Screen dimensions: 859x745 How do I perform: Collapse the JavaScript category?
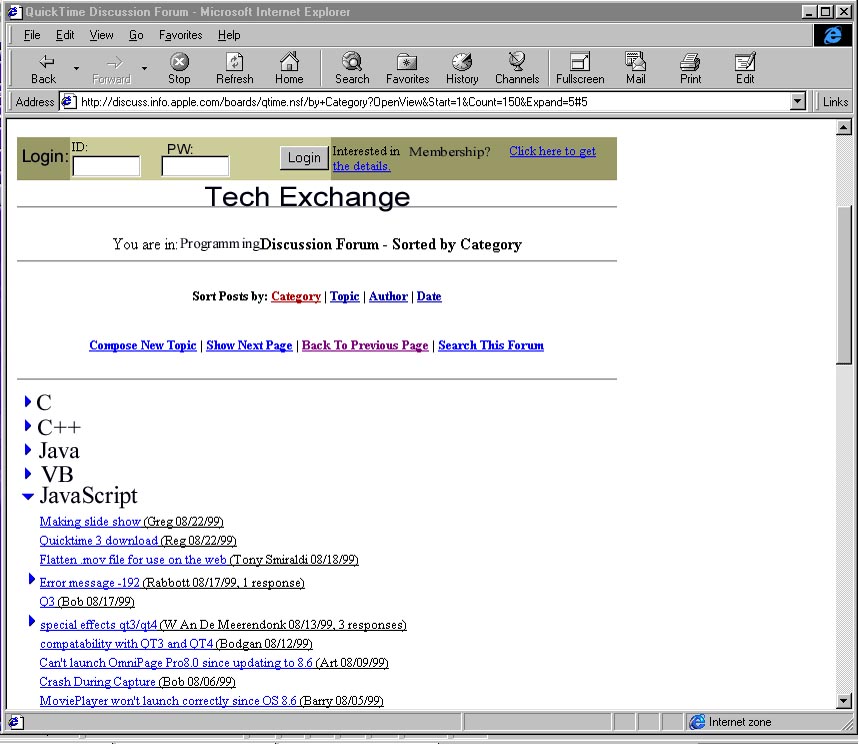28,496
